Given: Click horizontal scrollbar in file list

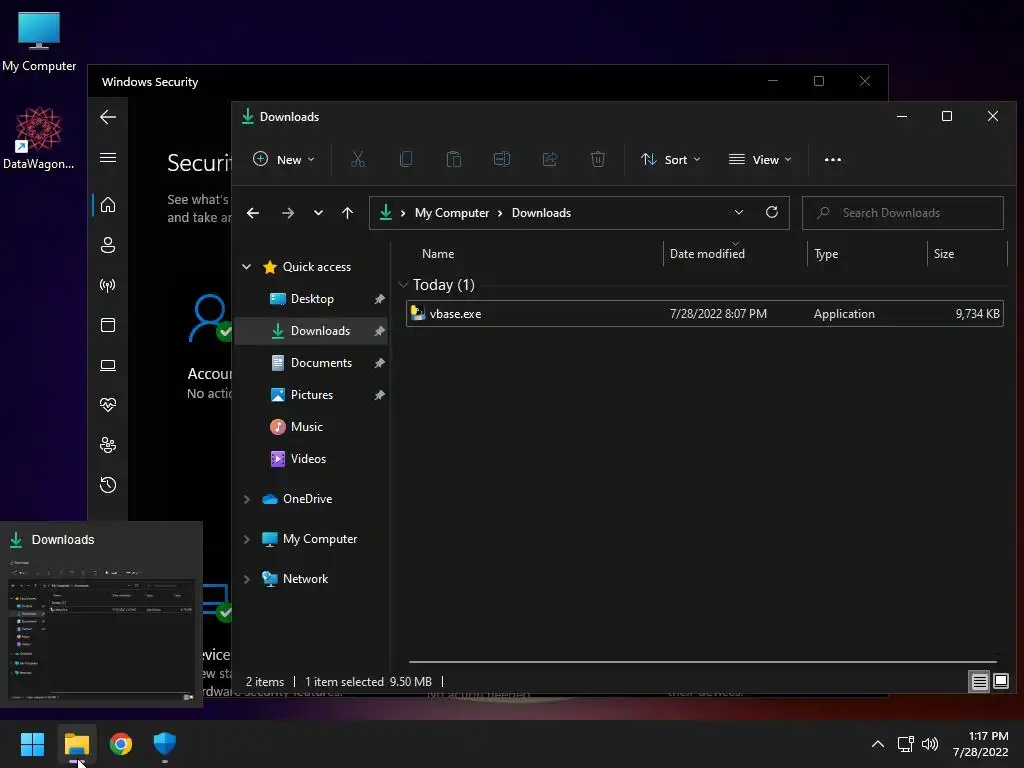Looking at the screenshot, I should (703, 662).
